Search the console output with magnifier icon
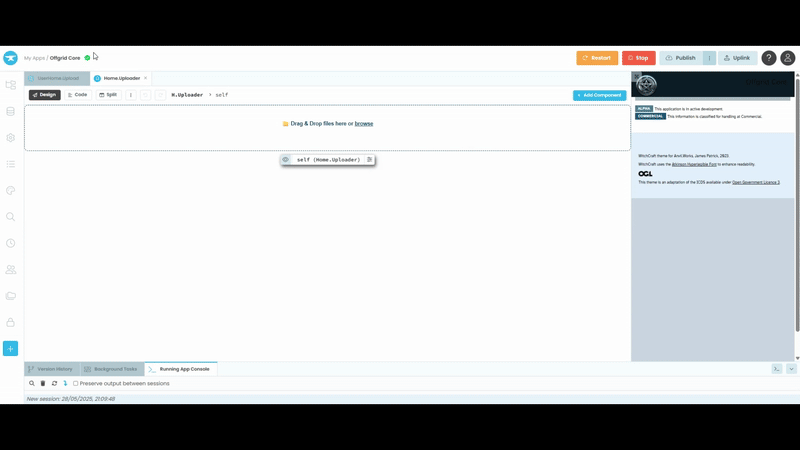The image size is (800, 450). (x=32, y=383)
